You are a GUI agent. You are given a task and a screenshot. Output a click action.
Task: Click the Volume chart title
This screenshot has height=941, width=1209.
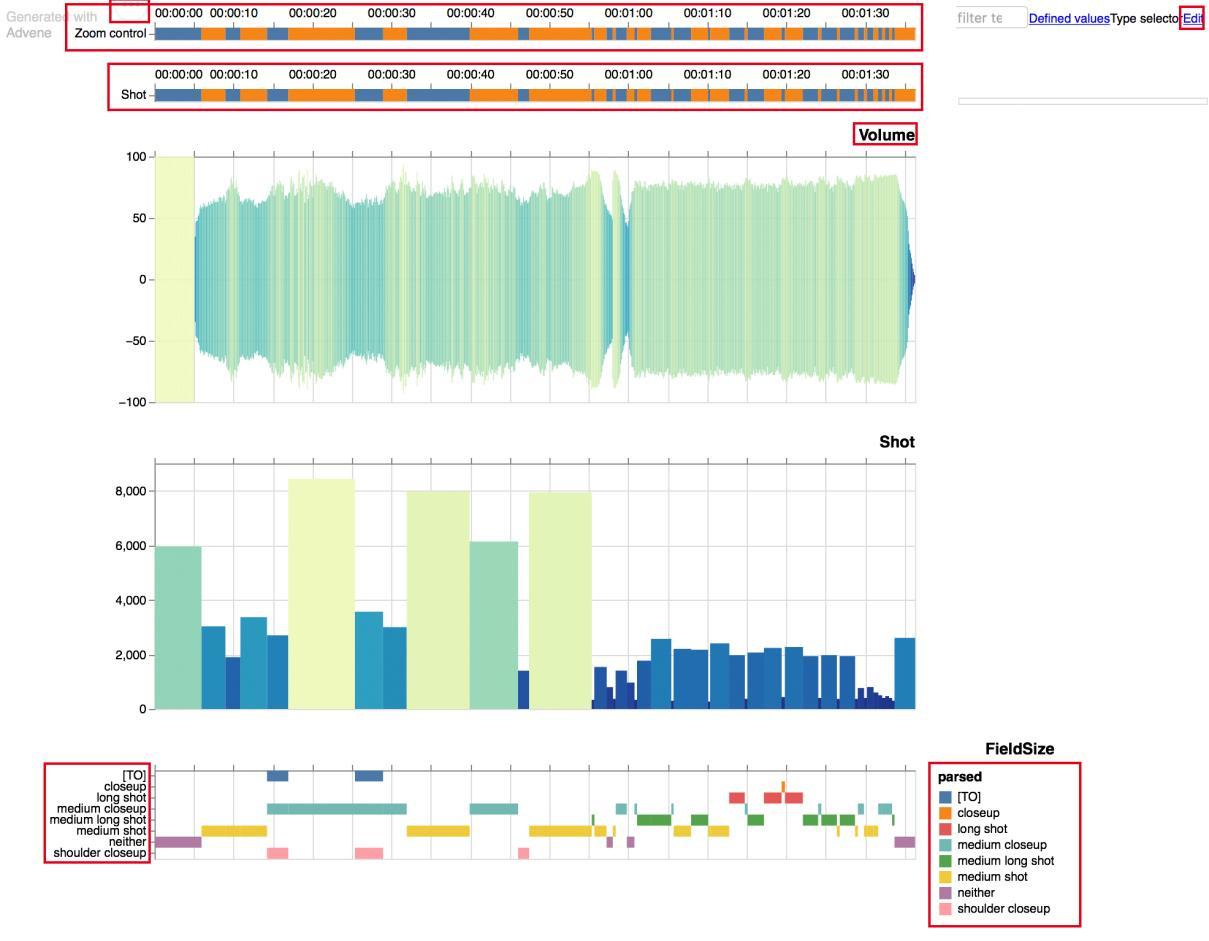point(885,135)
